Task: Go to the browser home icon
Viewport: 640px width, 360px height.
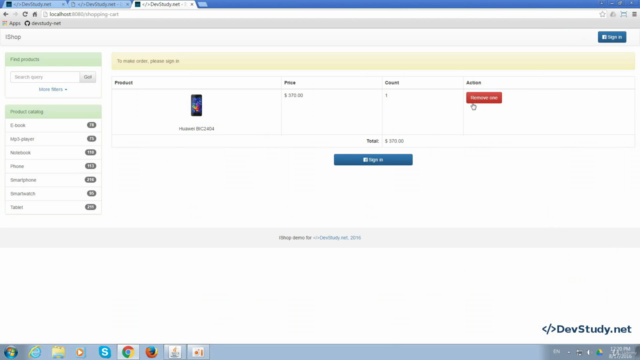Action: (x=35, y=14)
